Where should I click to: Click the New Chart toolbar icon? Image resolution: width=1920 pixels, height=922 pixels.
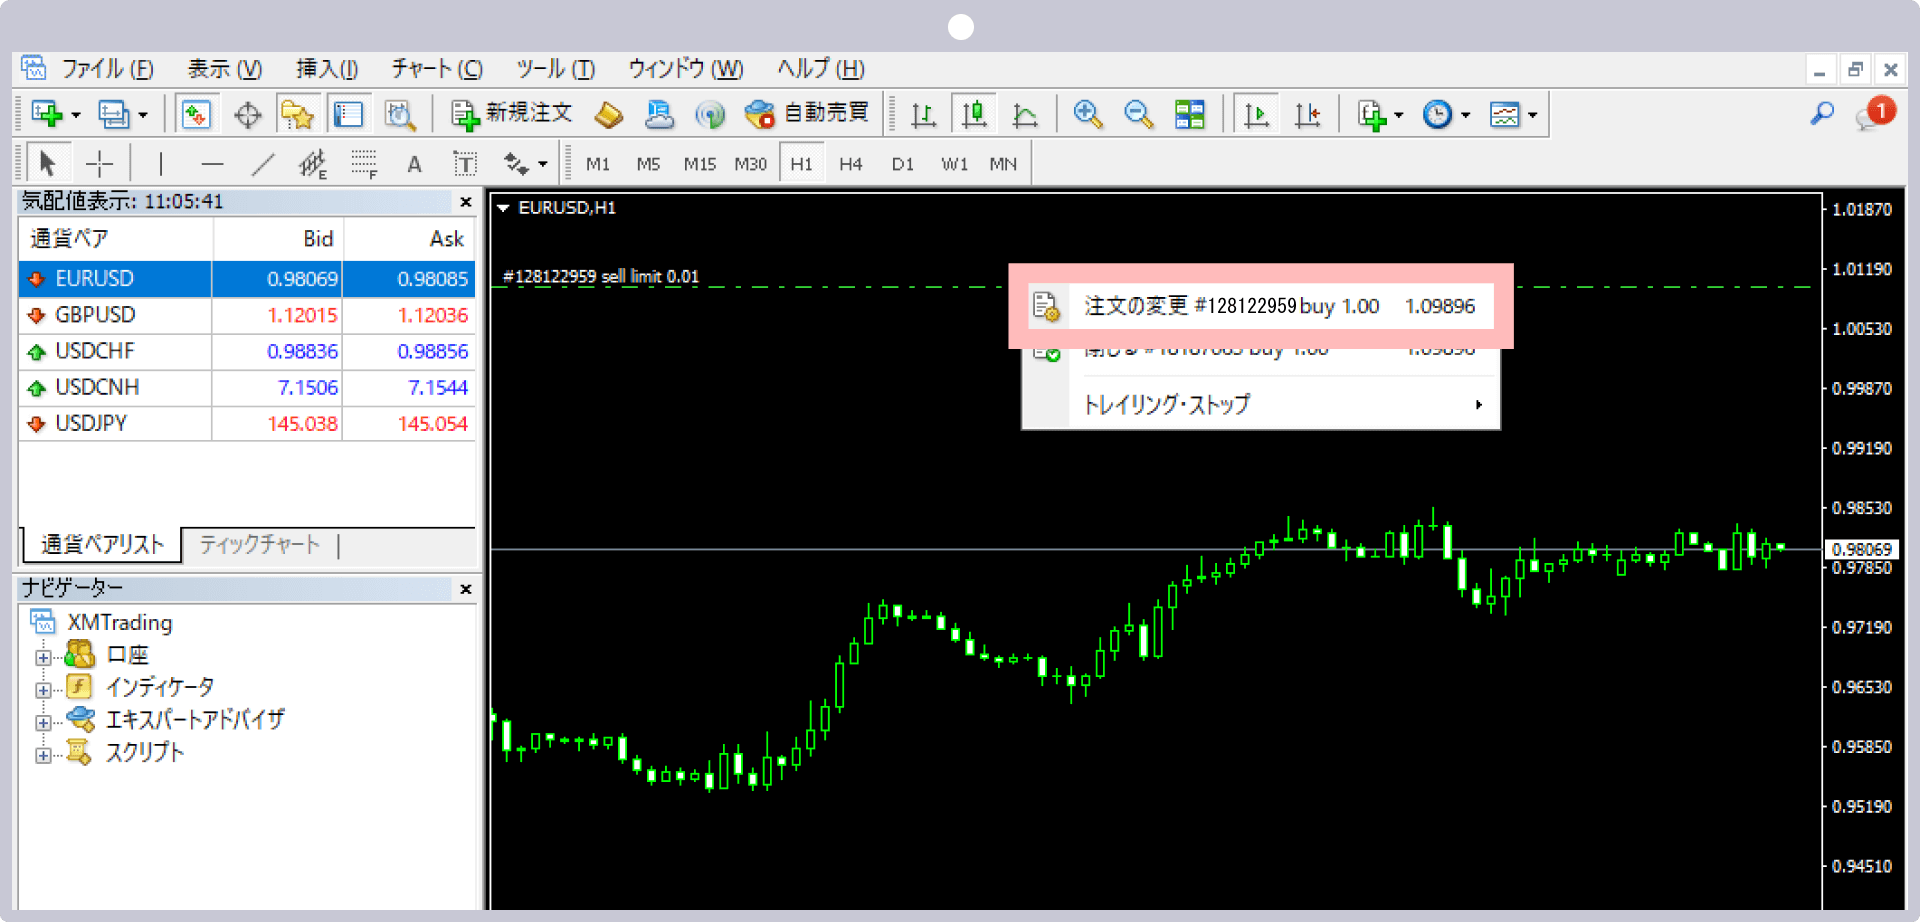(47, 115)
